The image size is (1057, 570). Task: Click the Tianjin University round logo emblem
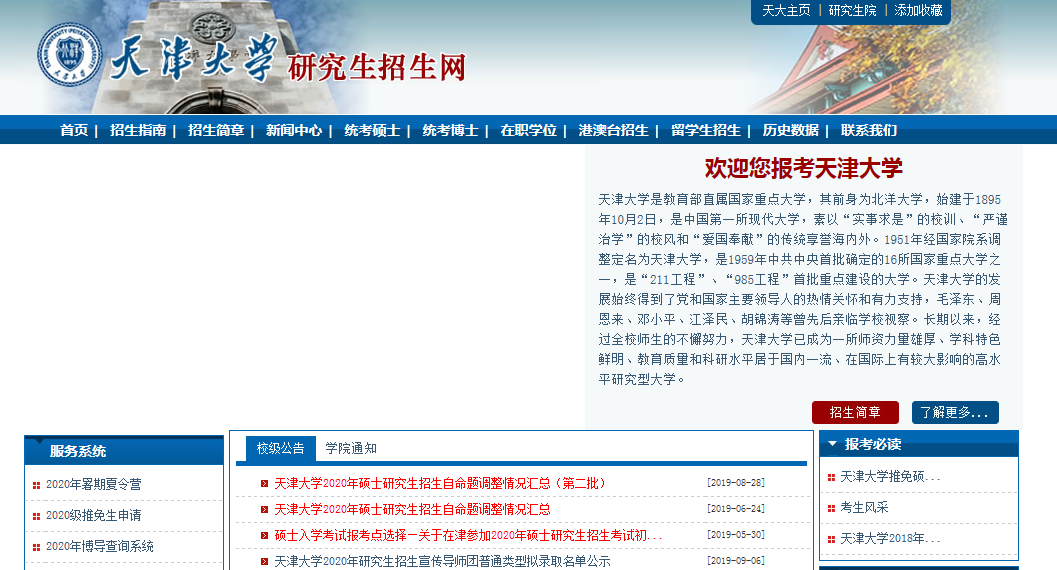[70, 57]
